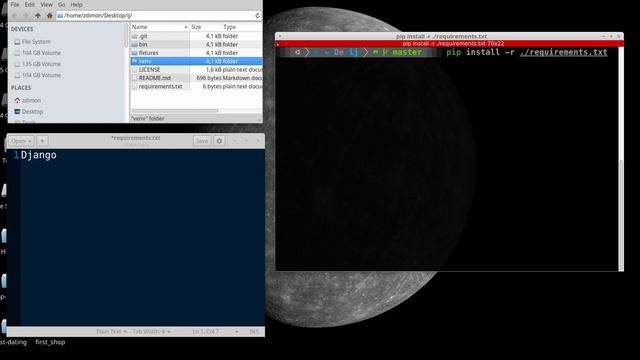Click the sidebar vertical scrollbar
This screenshot has width=640, height=360.
tap(126, 36)
